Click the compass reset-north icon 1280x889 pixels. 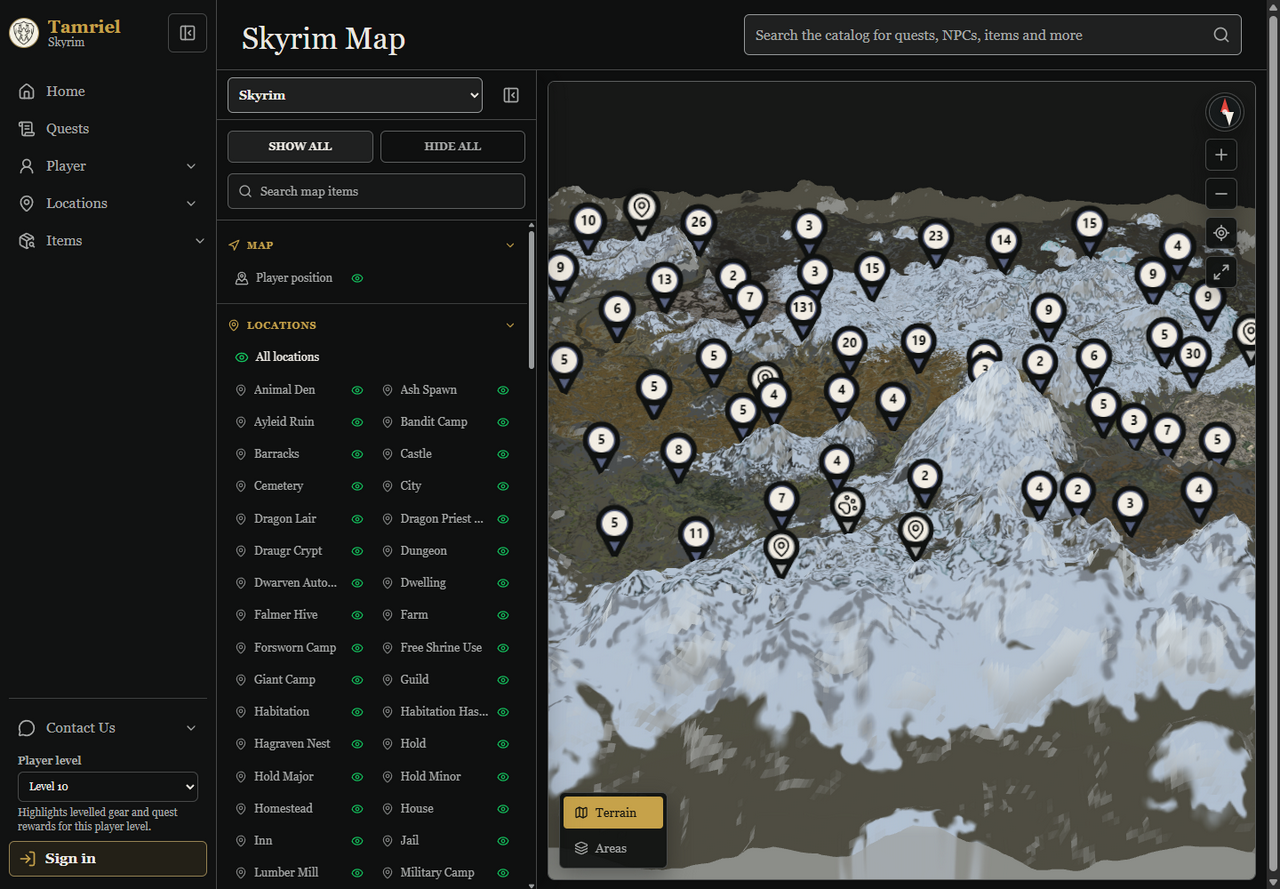(x=1225, y=112)
